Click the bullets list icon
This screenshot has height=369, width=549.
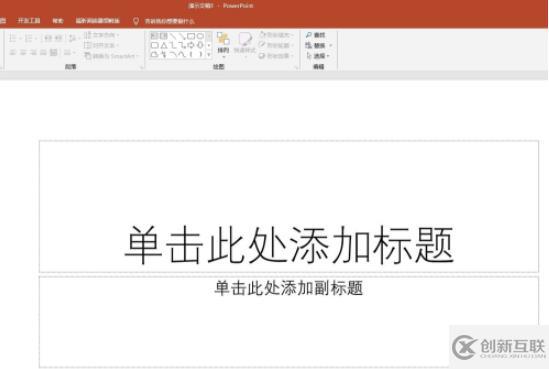pos(13,38)
